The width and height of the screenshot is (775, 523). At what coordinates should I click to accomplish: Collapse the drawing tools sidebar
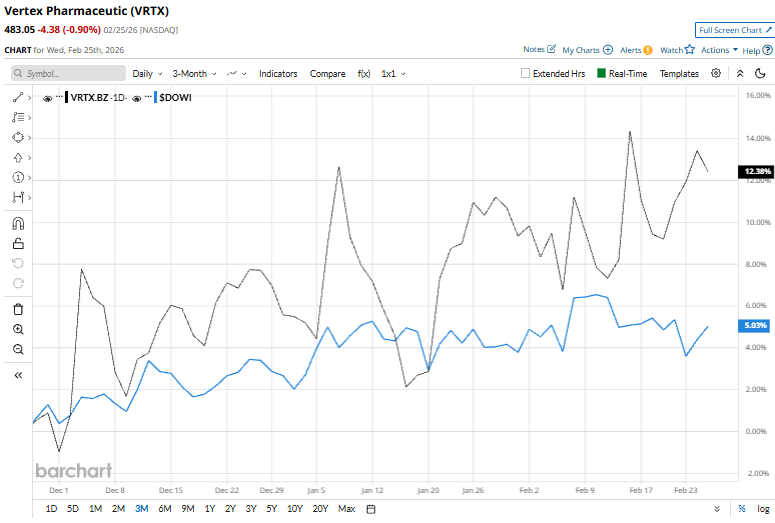pos(18,375)
